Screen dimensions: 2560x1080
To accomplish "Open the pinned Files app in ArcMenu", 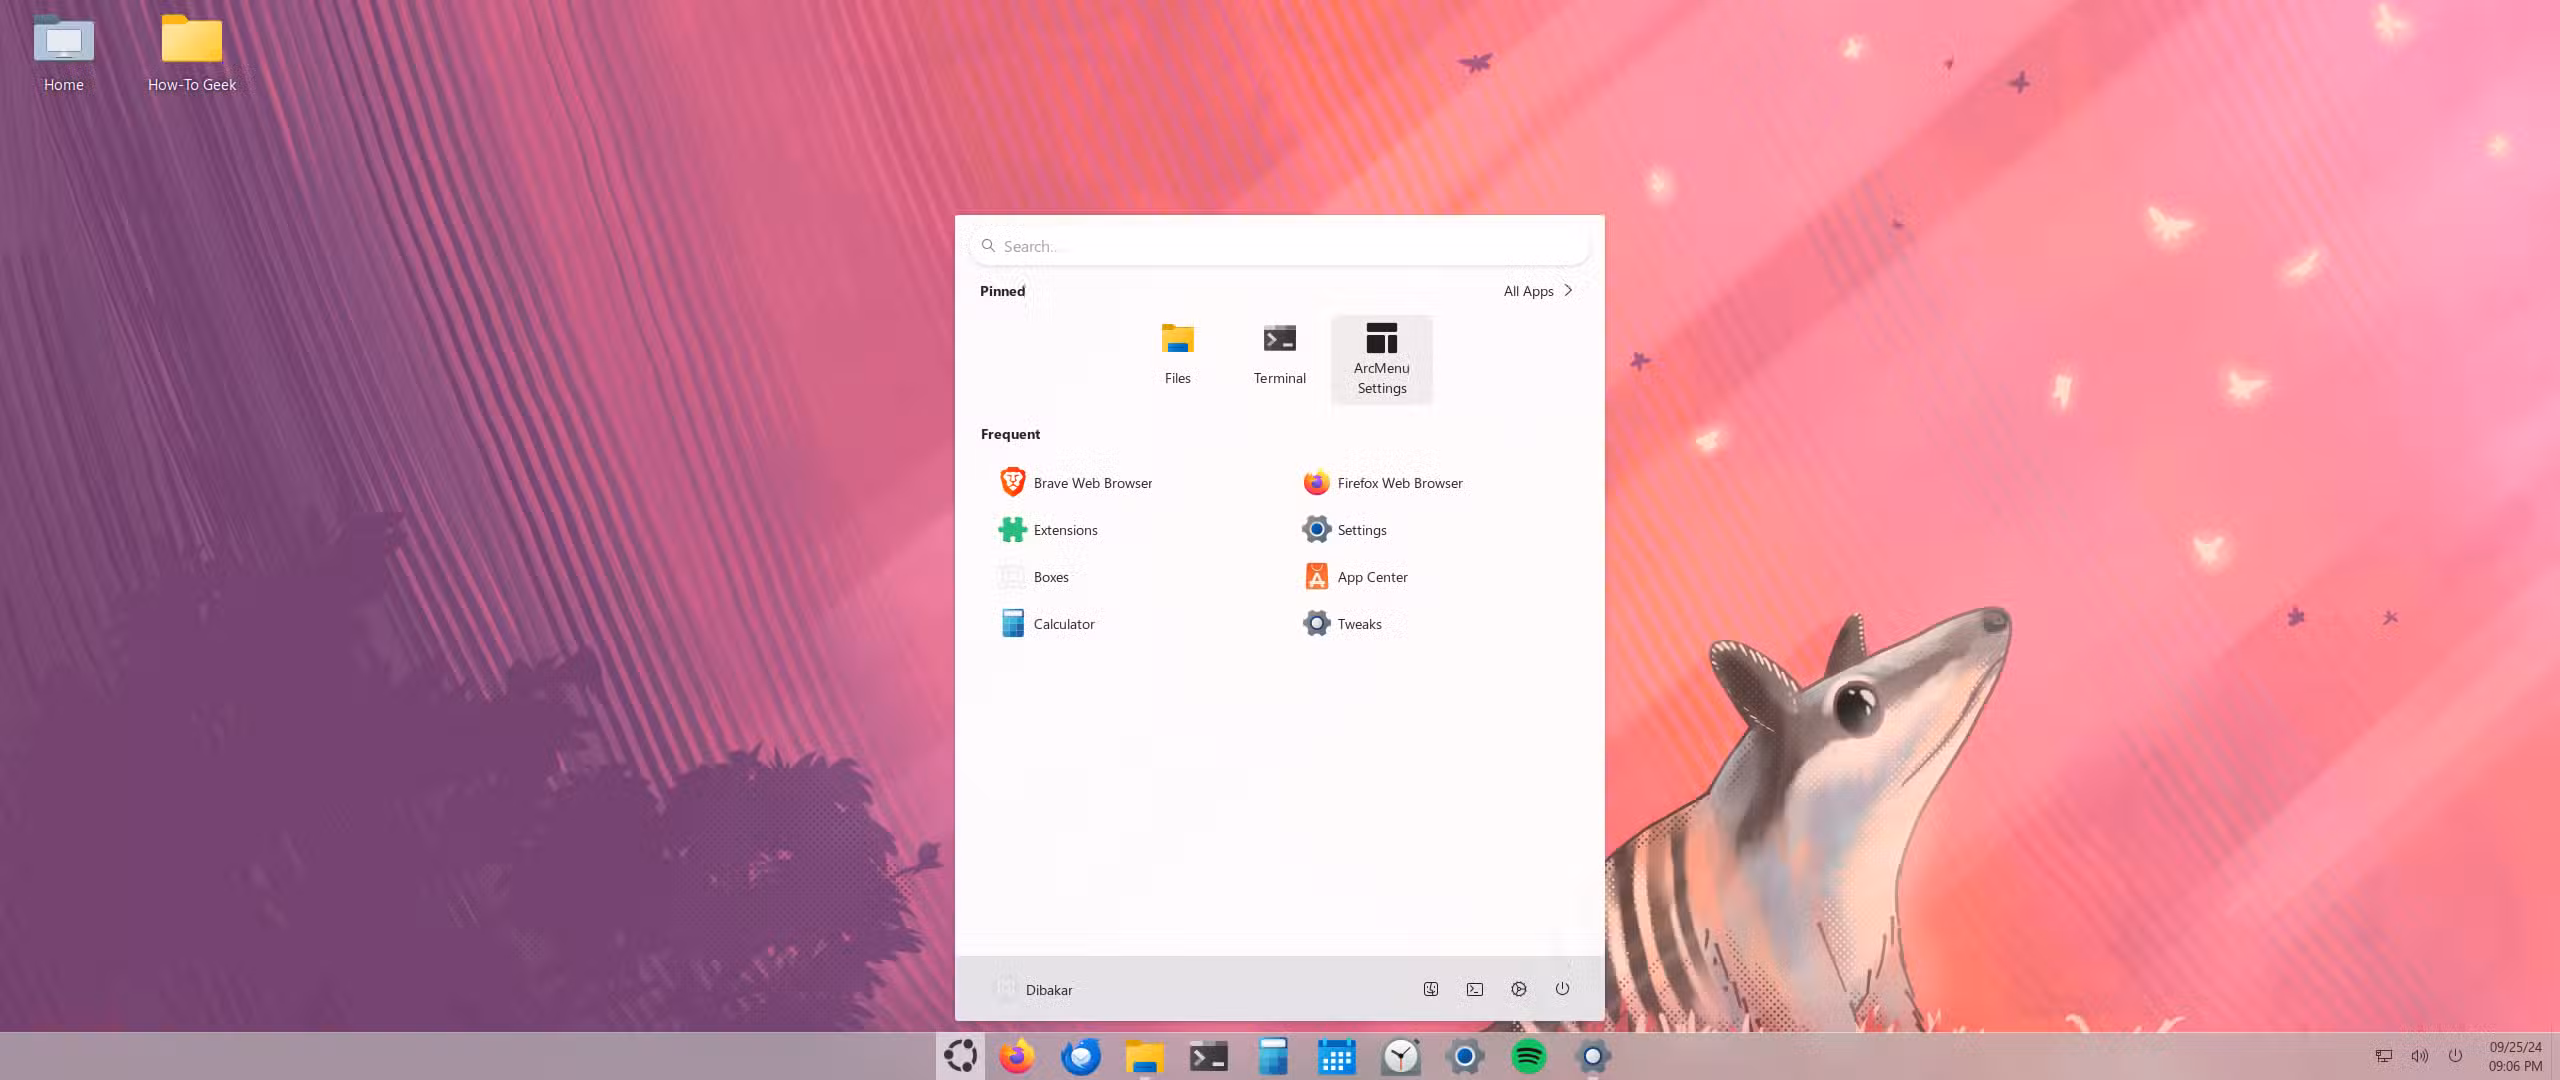I will (1177, 350).
